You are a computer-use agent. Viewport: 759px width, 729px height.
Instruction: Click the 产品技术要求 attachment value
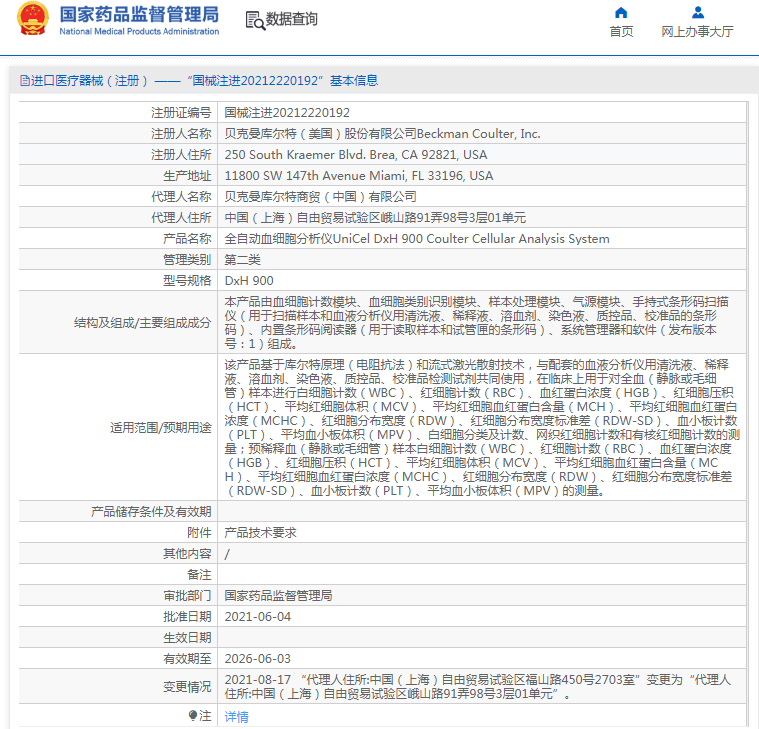(x=260, y=533)
